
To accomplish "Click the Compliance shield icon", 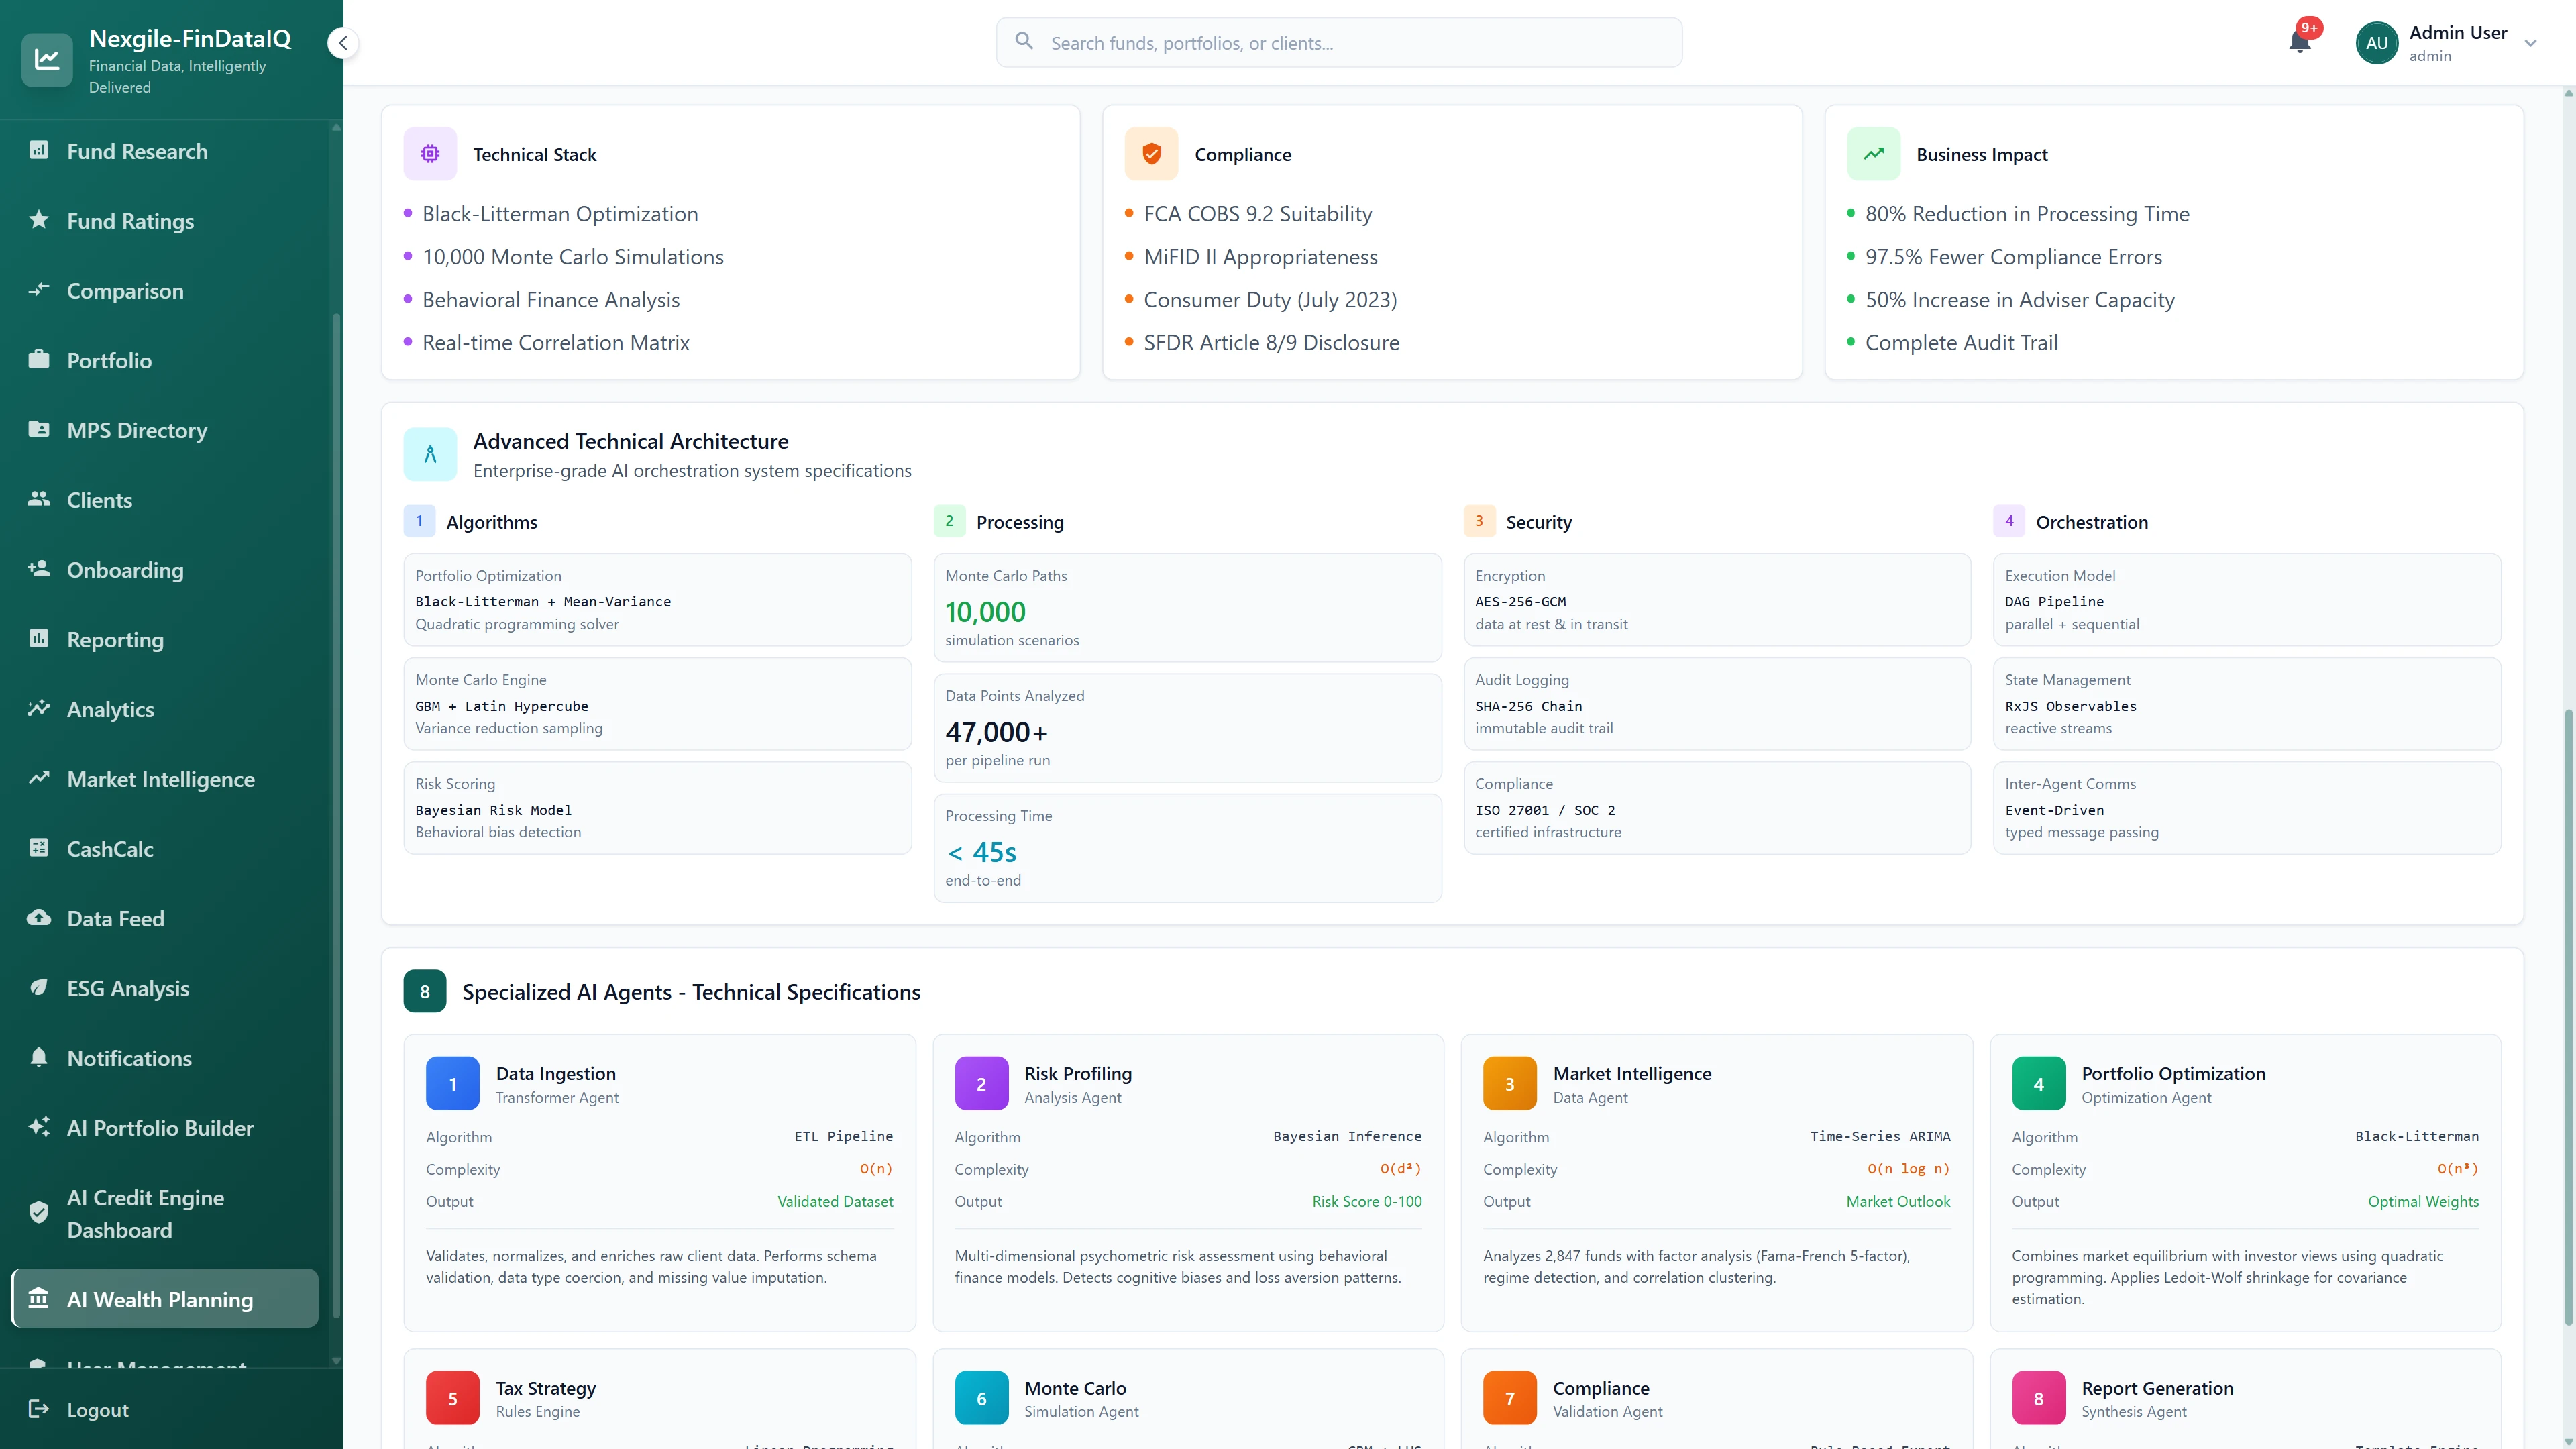I will tap(1151, 154).
